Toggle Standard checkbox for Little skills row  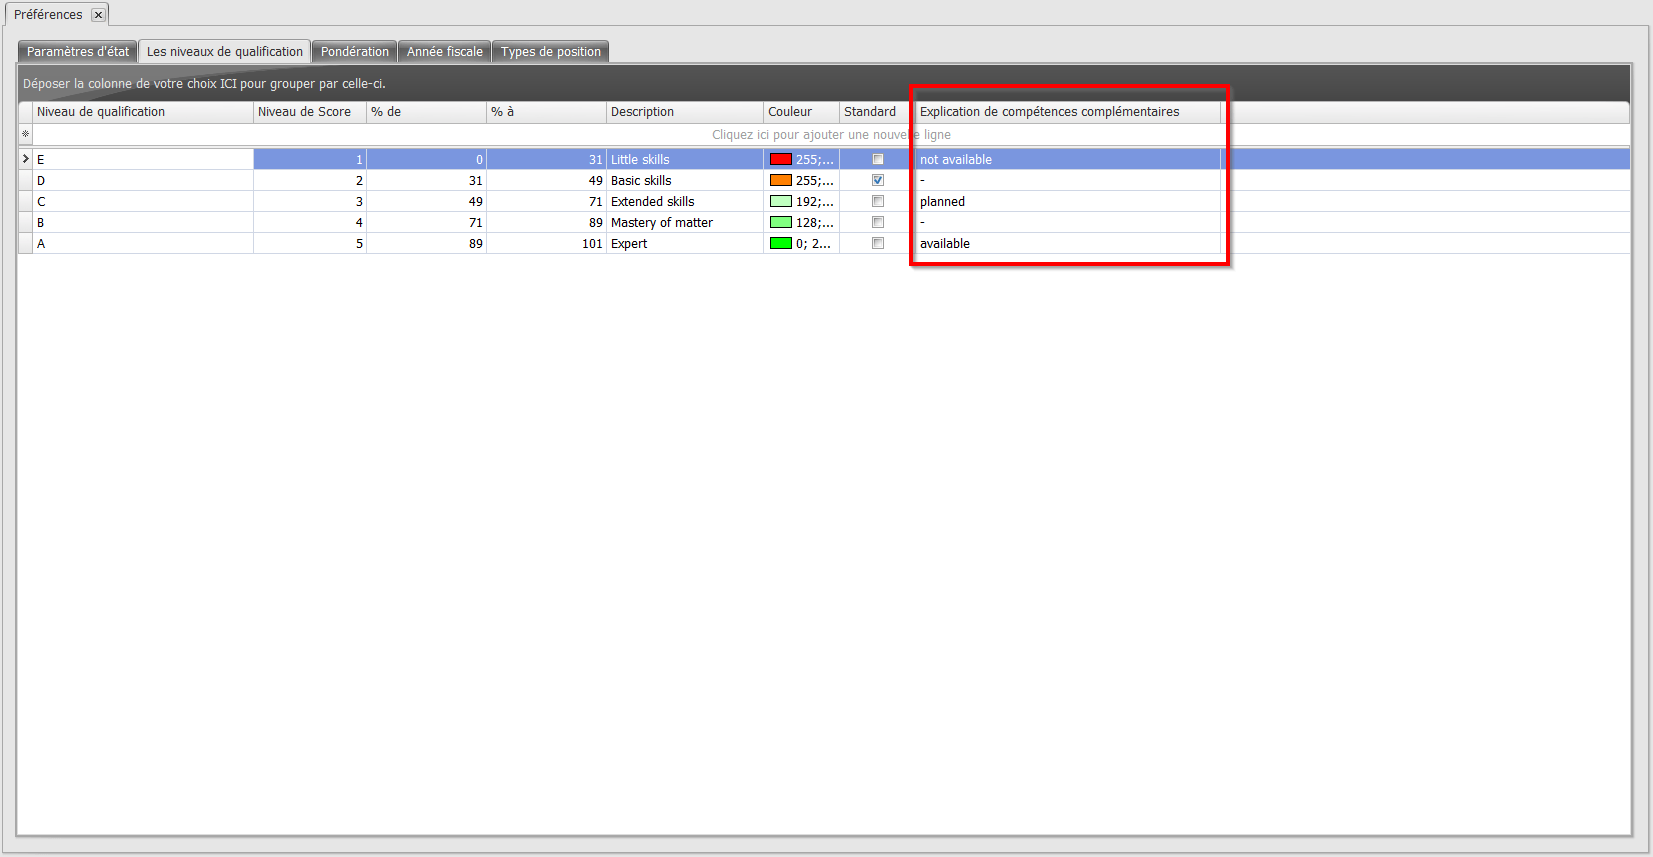[878, 160]
